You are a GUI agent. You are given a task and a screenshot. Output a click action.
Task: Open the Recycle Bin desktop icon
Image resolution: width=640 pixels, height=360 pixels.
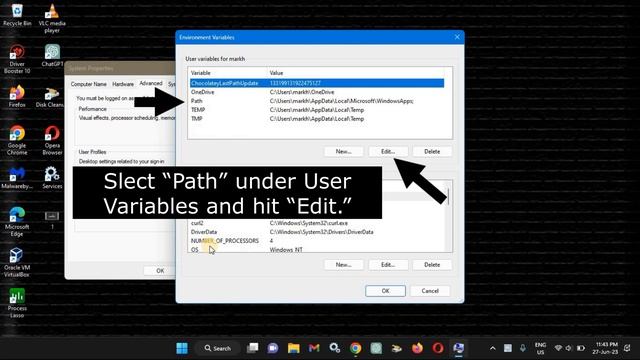tap(17, 14)
